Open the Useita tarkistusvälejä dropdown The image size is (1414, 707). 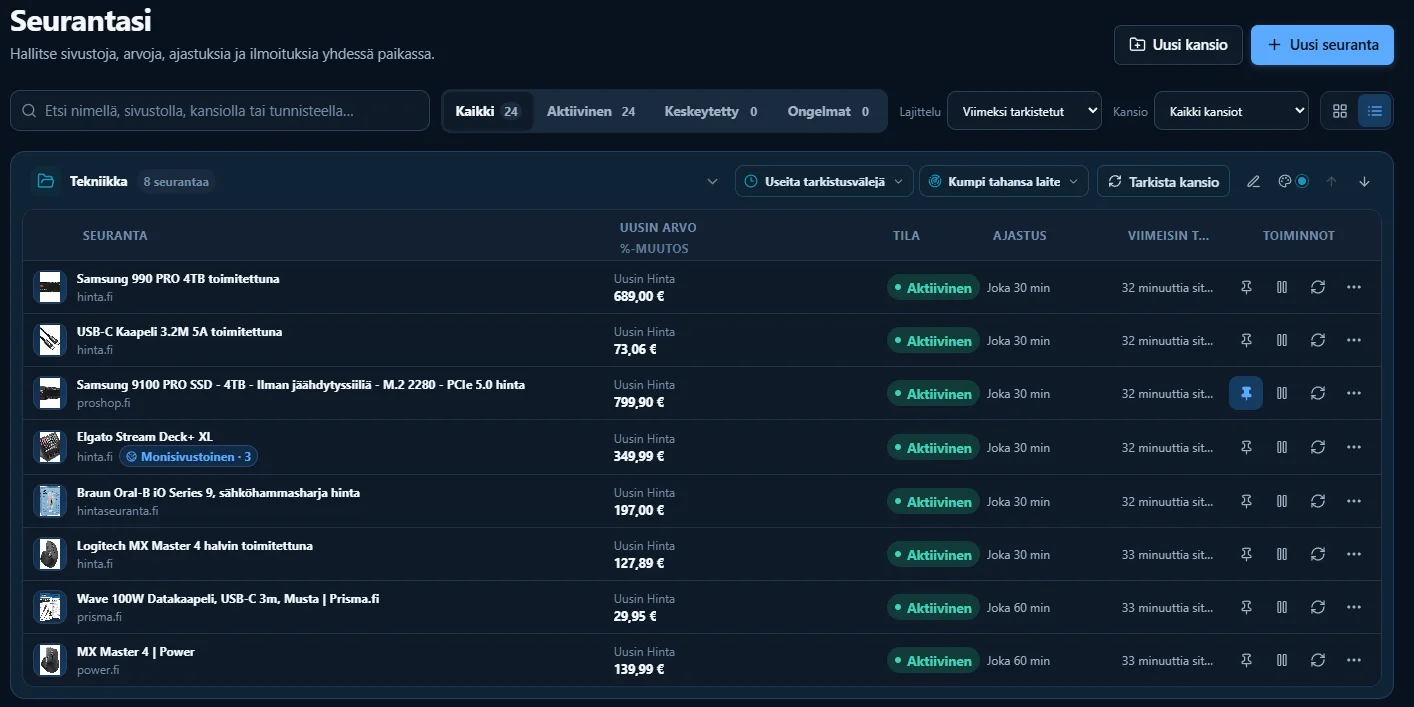[x=824, y=181]
